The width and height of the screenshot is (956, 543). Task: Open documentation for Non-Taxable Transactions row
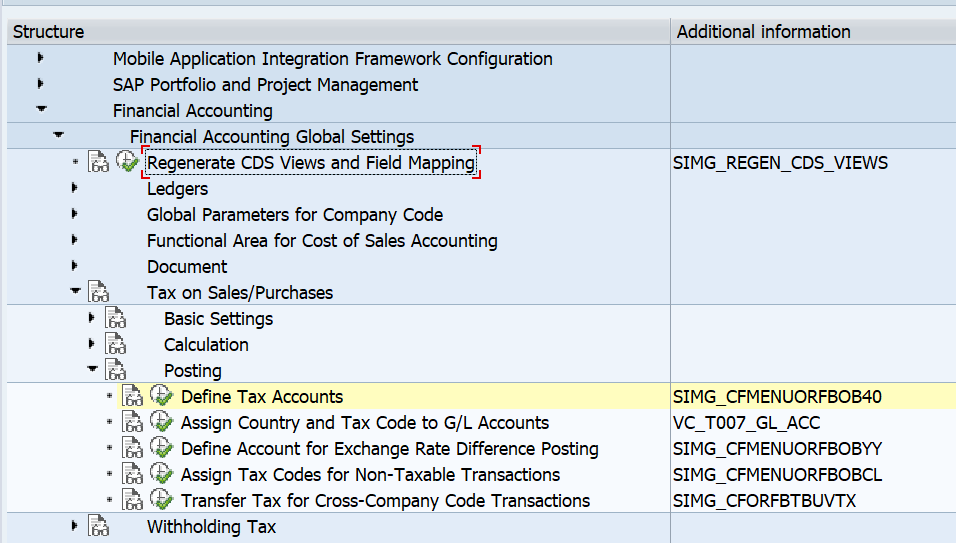pos(132,474)
